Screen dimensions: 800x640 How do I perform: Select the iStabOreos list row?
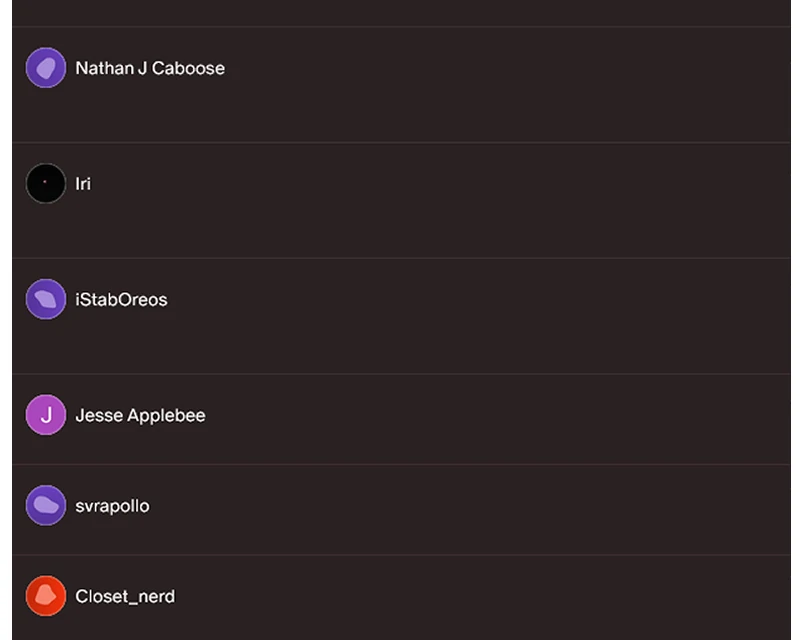[402, 316]
